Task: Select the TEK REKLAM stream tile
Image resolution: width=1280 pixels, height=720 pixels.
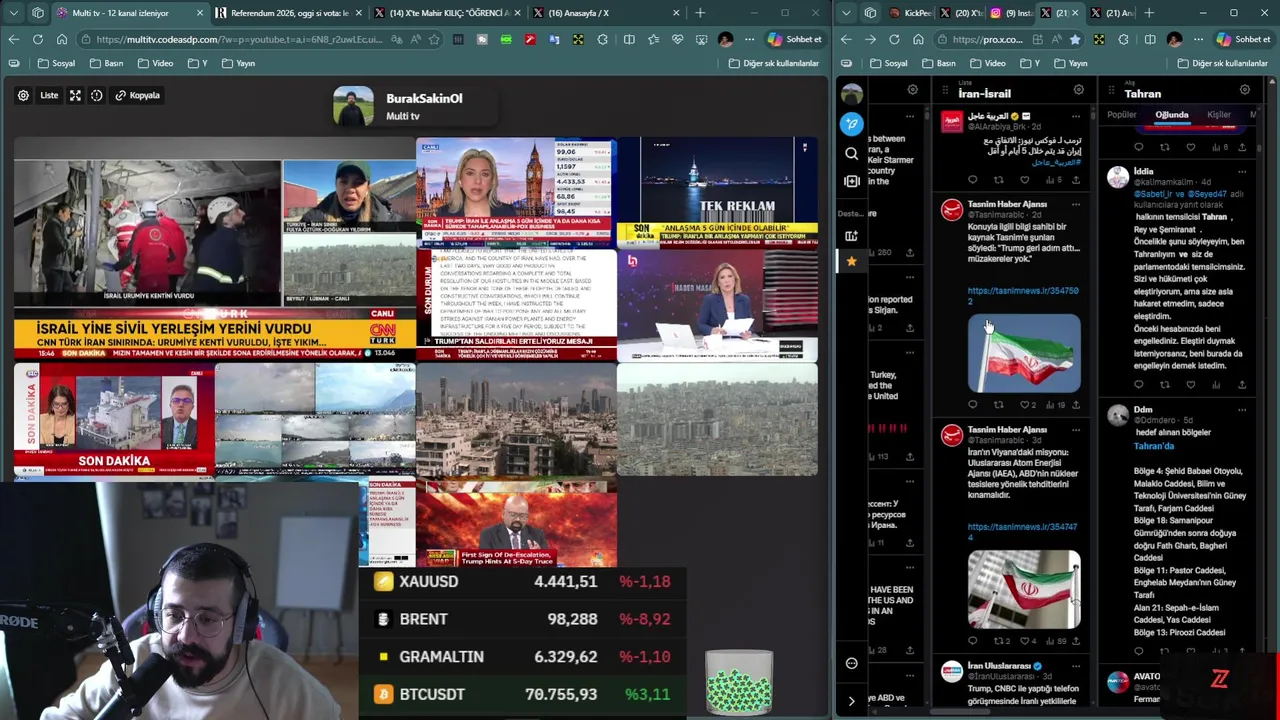Action: coord(717,192)
